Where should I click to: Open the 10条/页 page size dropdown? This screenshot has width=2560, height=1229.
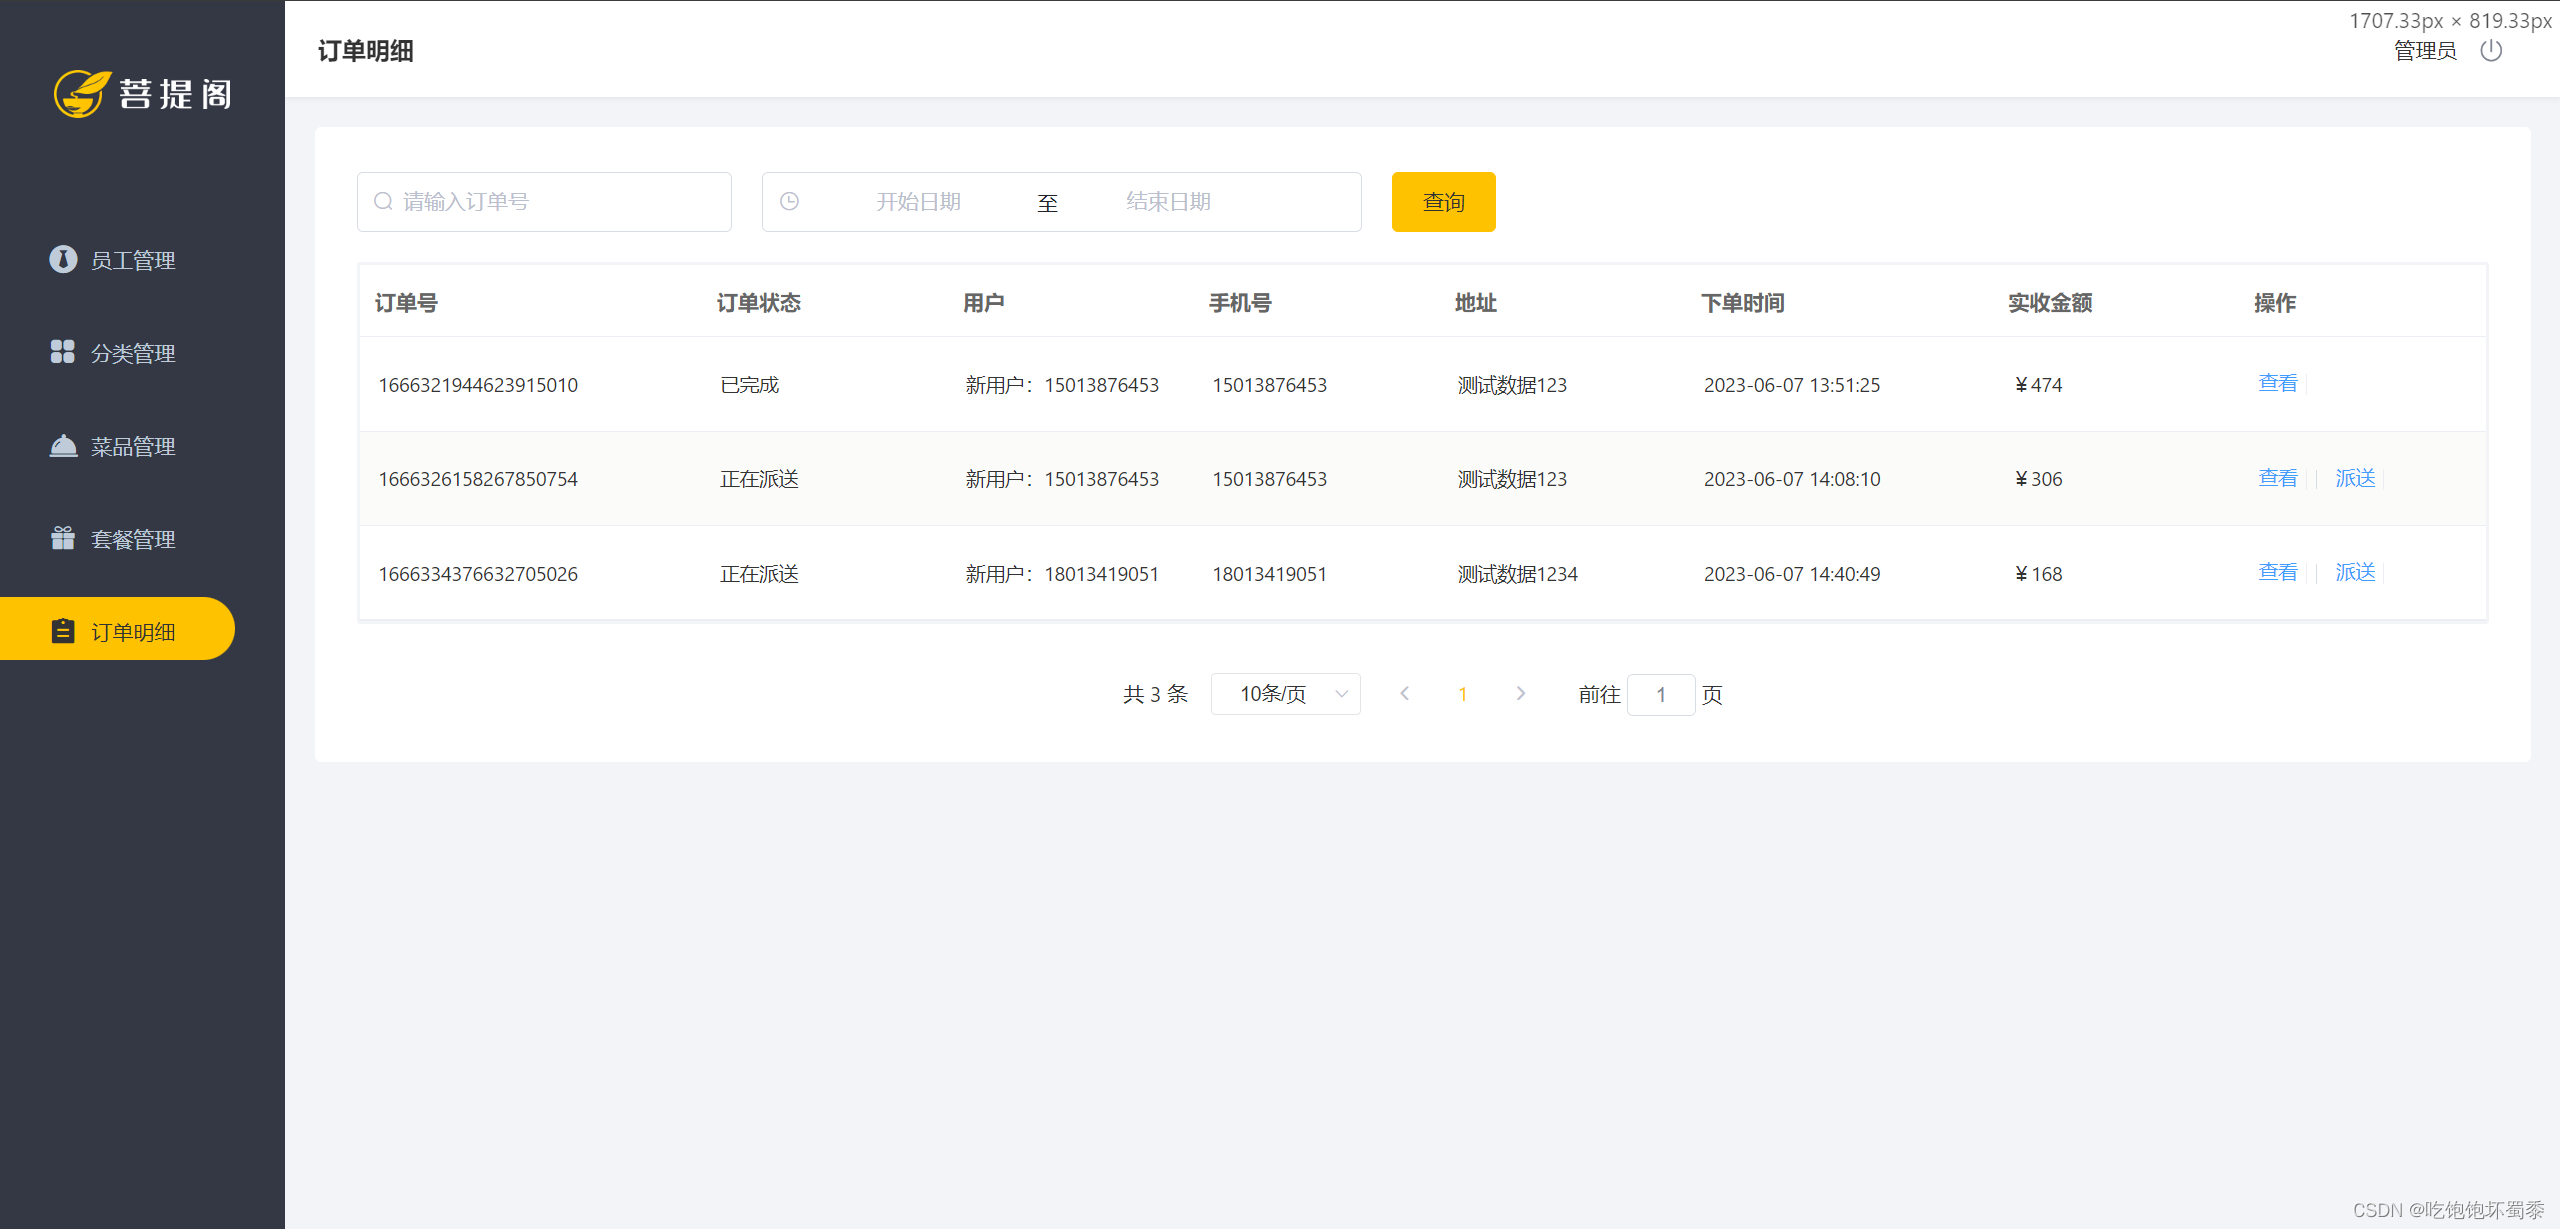click(1285, 694)
